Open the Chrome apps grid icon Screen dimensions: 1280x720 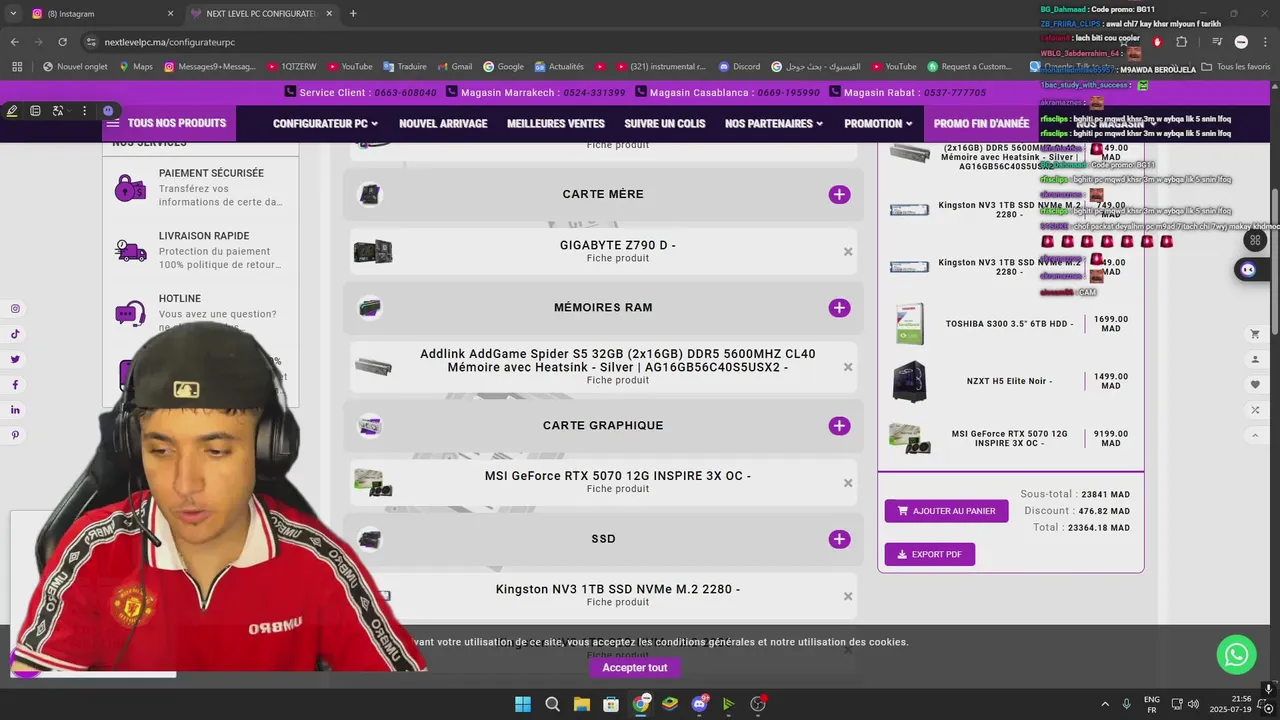click(x=16, y=67)
